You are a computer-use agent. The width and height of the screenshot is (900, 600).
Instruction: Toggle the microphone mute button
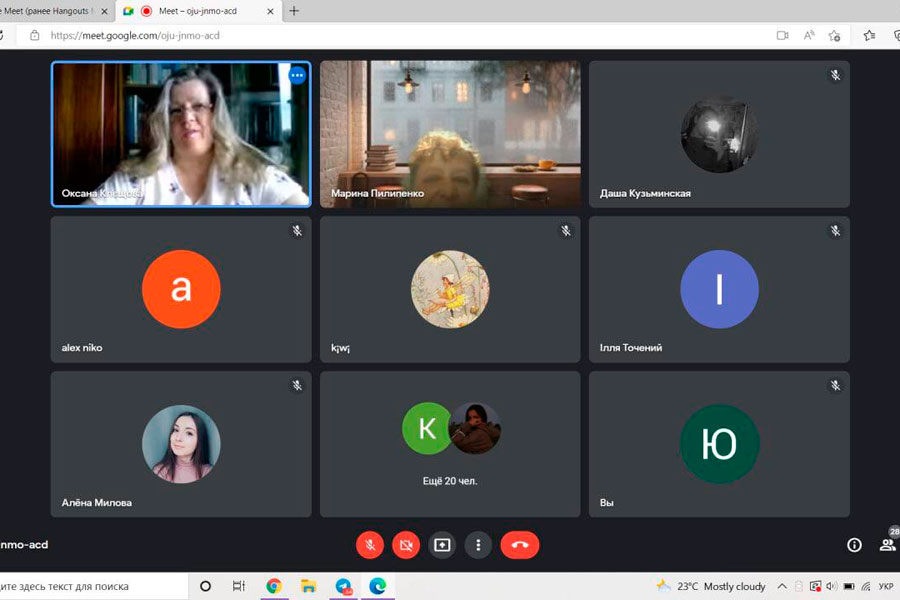tap(370, 544)
